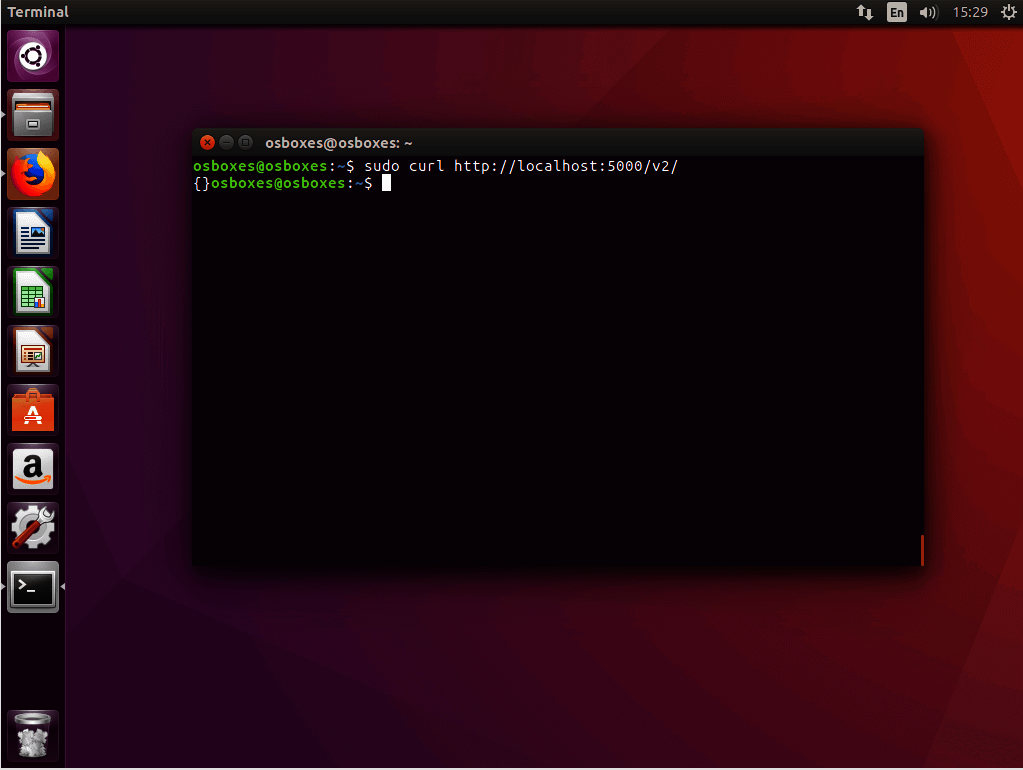Open the session power gear menu
Image resolution: width=1023 pixels, height=770 pixels.
coord(1008,13)
